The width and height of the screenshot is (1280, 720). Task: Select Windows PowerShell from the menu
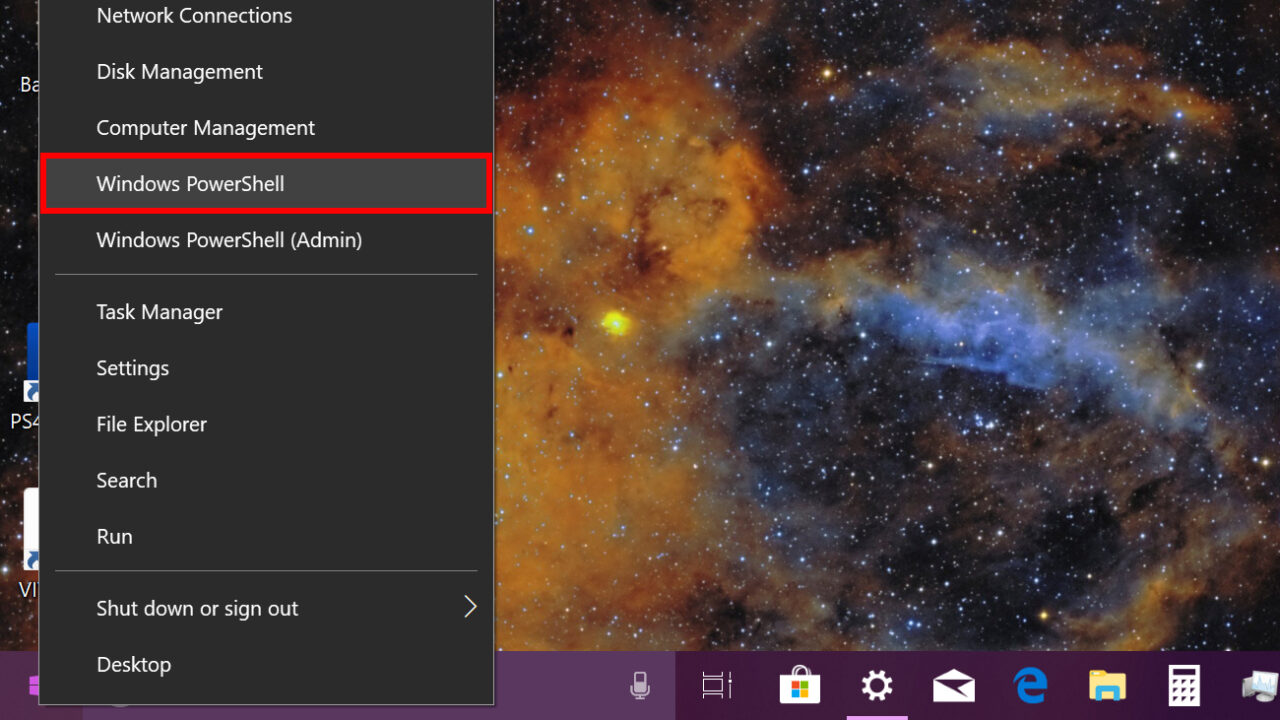pos(190,184)
